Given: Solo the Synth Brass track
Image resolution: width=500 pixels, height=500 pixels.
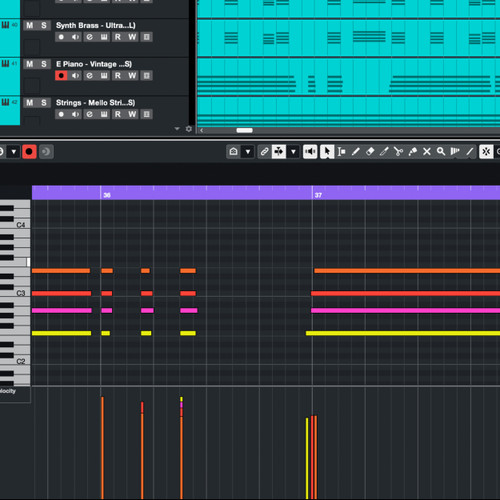Looking at the screenshot, I should click(44, 25).
